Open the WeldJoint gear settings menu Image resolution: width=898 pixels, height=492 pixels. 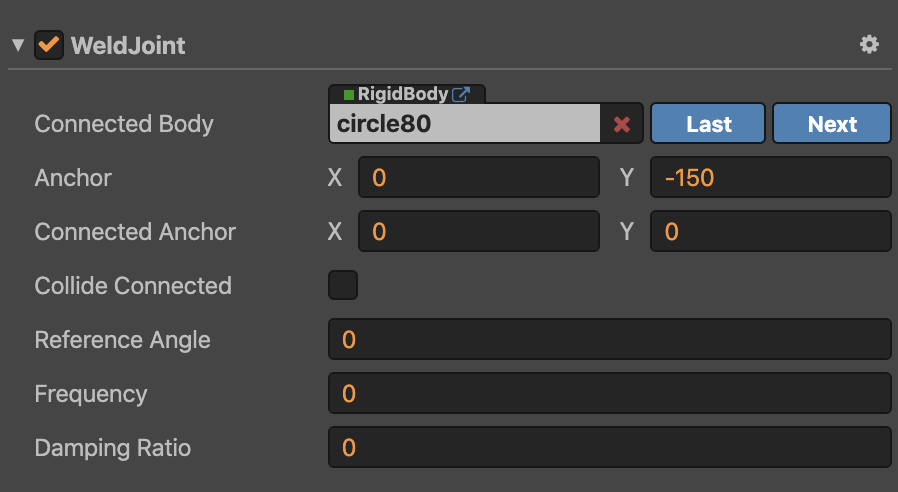point(869,44)
